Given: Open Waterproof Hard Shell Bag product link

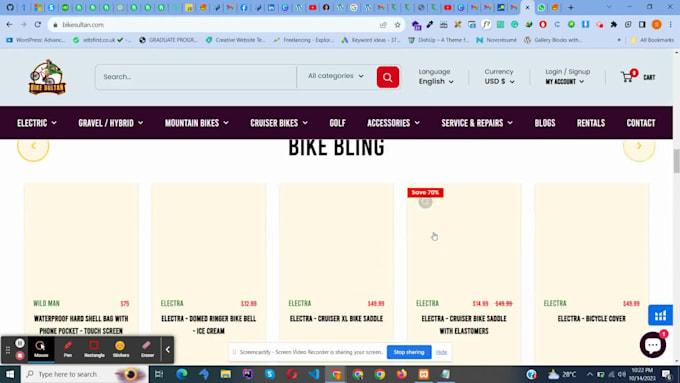Looking at the screenshot, I should [81, 324].
